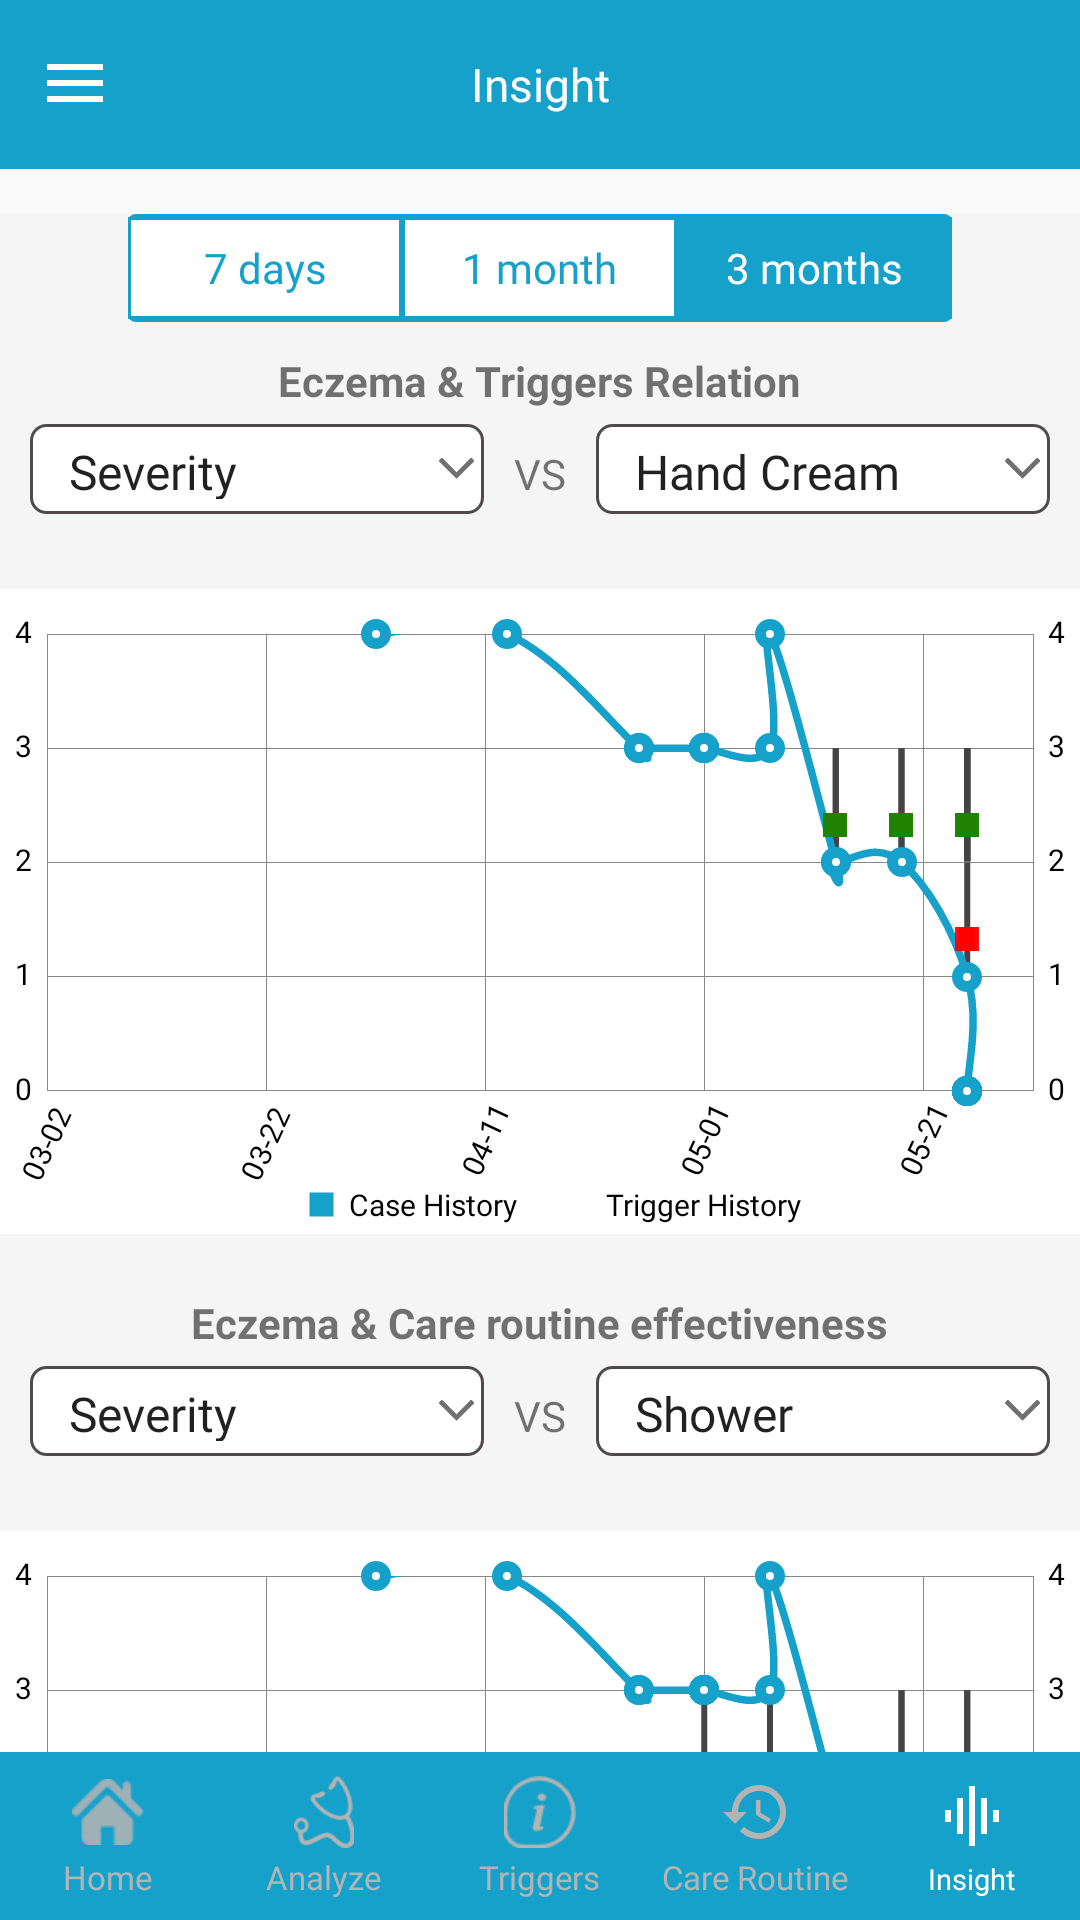1080x1920 pixels.
Task: Open the Severity dropdown under Care routine effectiveness
Action: pos(256,1412)
